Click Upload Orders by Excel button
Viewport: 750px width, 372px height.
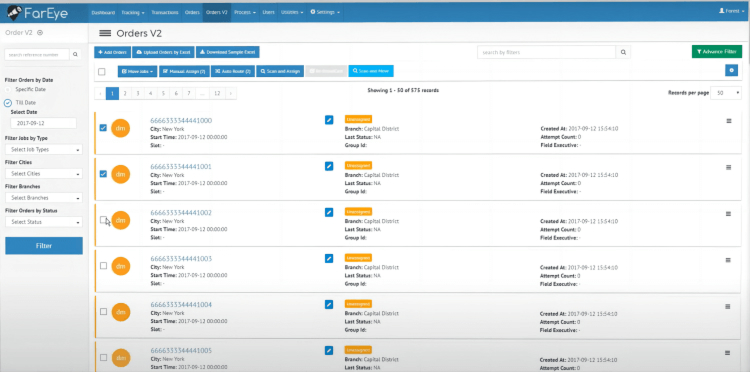tap(163, 52)
